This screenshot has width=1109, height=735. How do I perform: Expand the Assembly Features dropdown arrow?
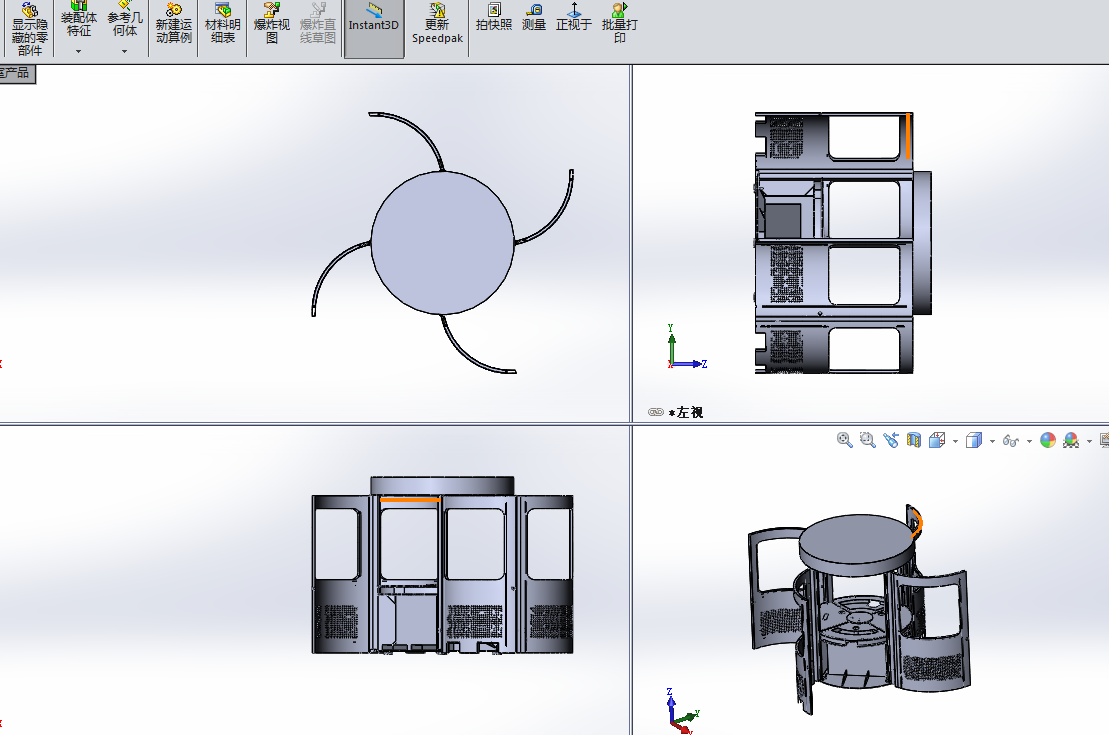[x=79, y=51]
